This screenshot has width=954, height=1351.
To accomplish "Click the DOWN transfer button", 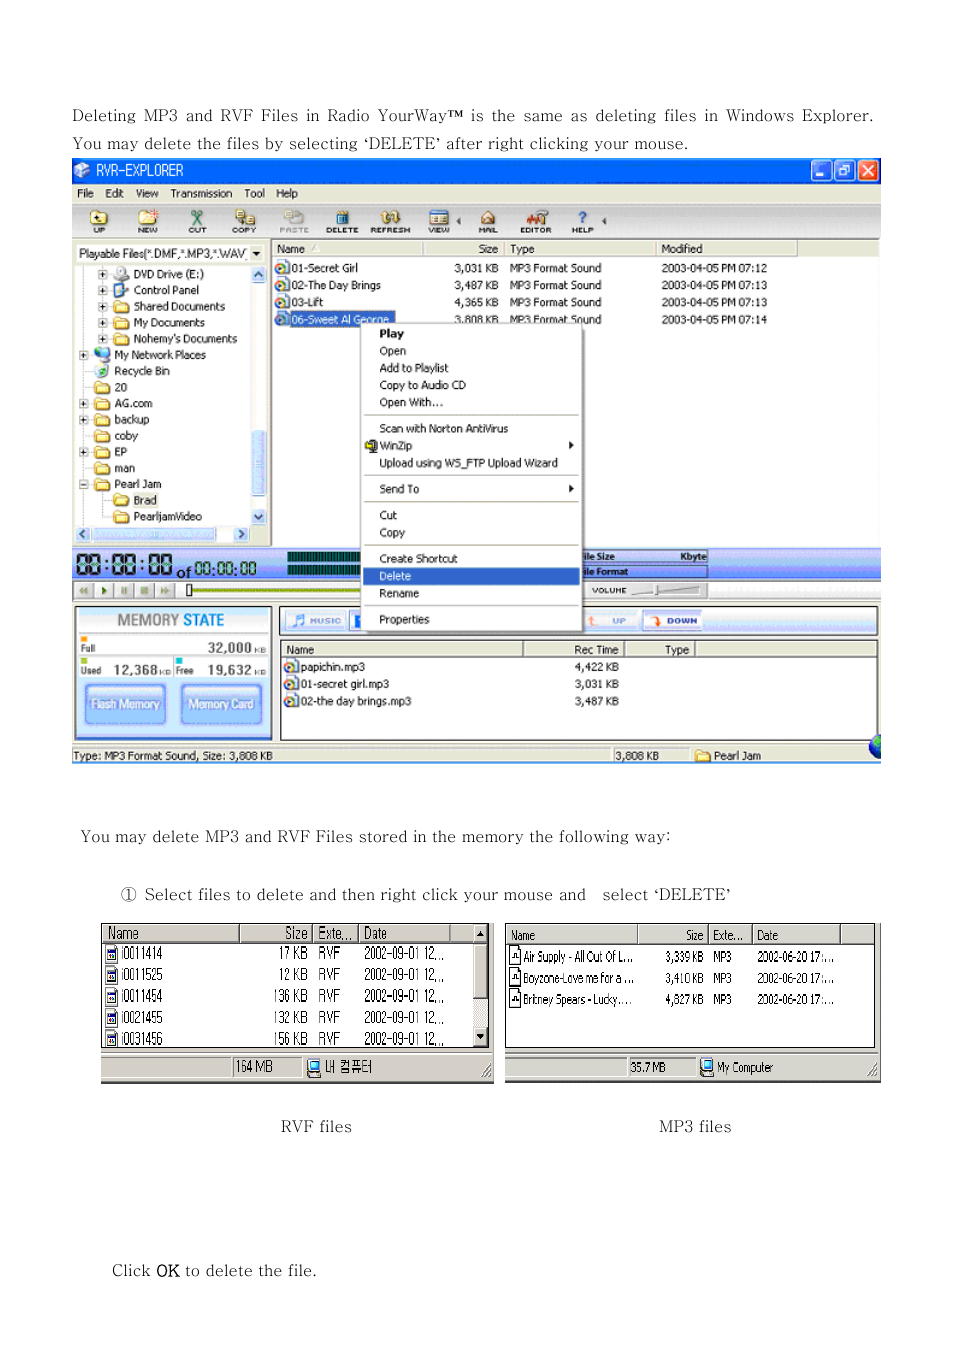I will pyautogui.click(x=672, y=620).
